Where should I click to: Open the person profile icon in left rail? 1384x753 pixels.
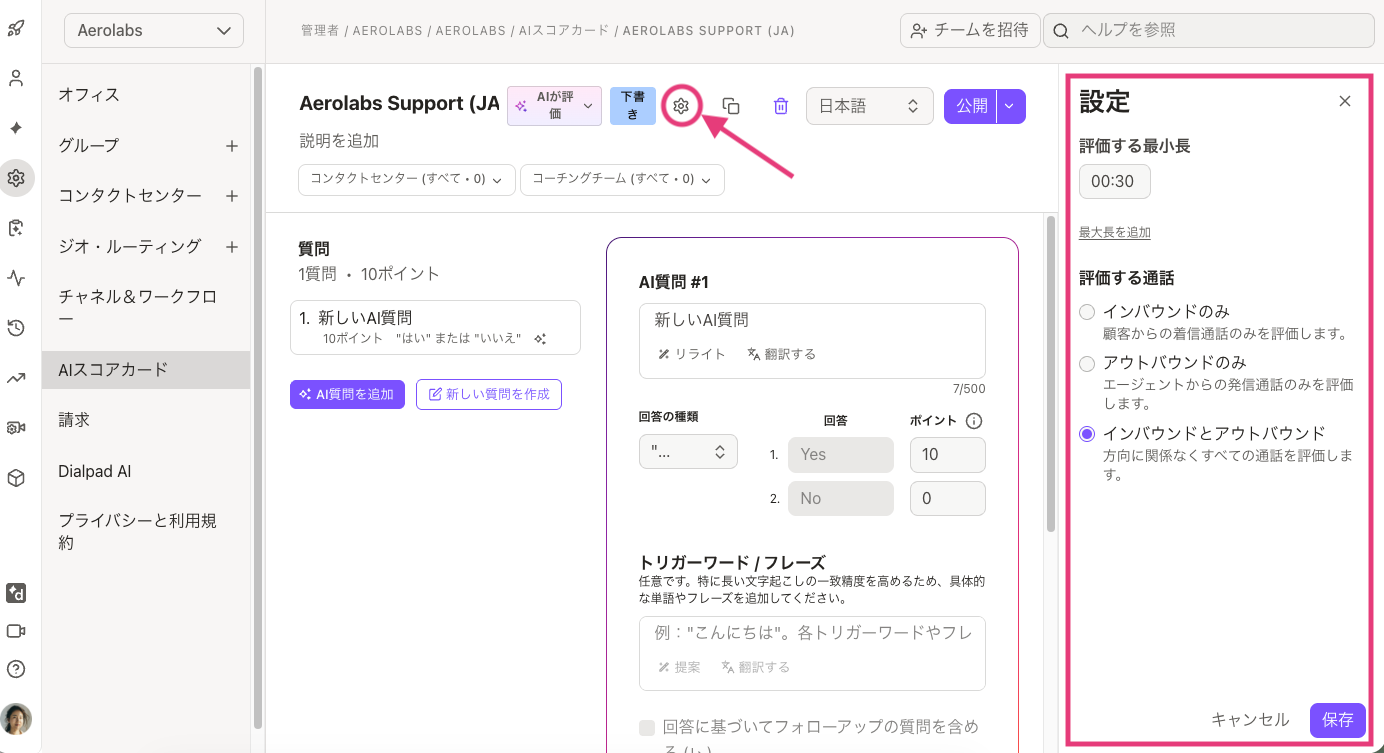click(15, 78)
